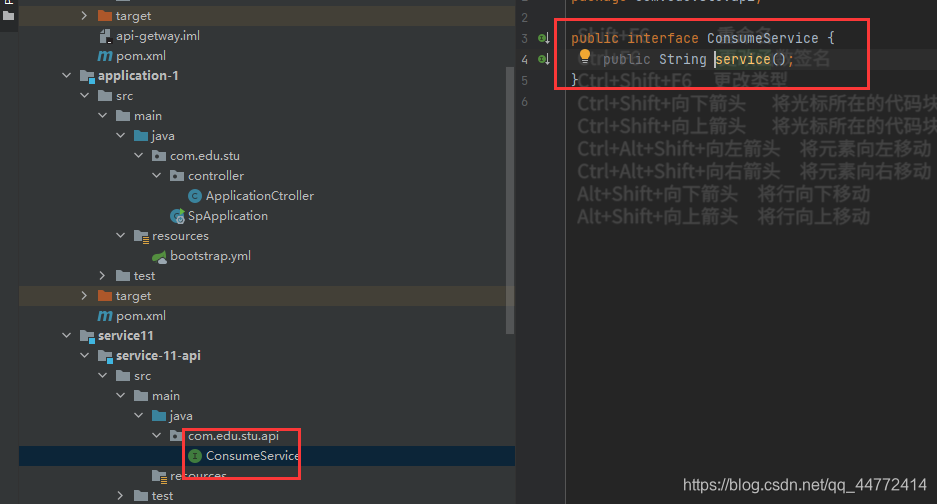937x504 pixels.
Task: Open pom.xml above service11
Action: [141, 316]
